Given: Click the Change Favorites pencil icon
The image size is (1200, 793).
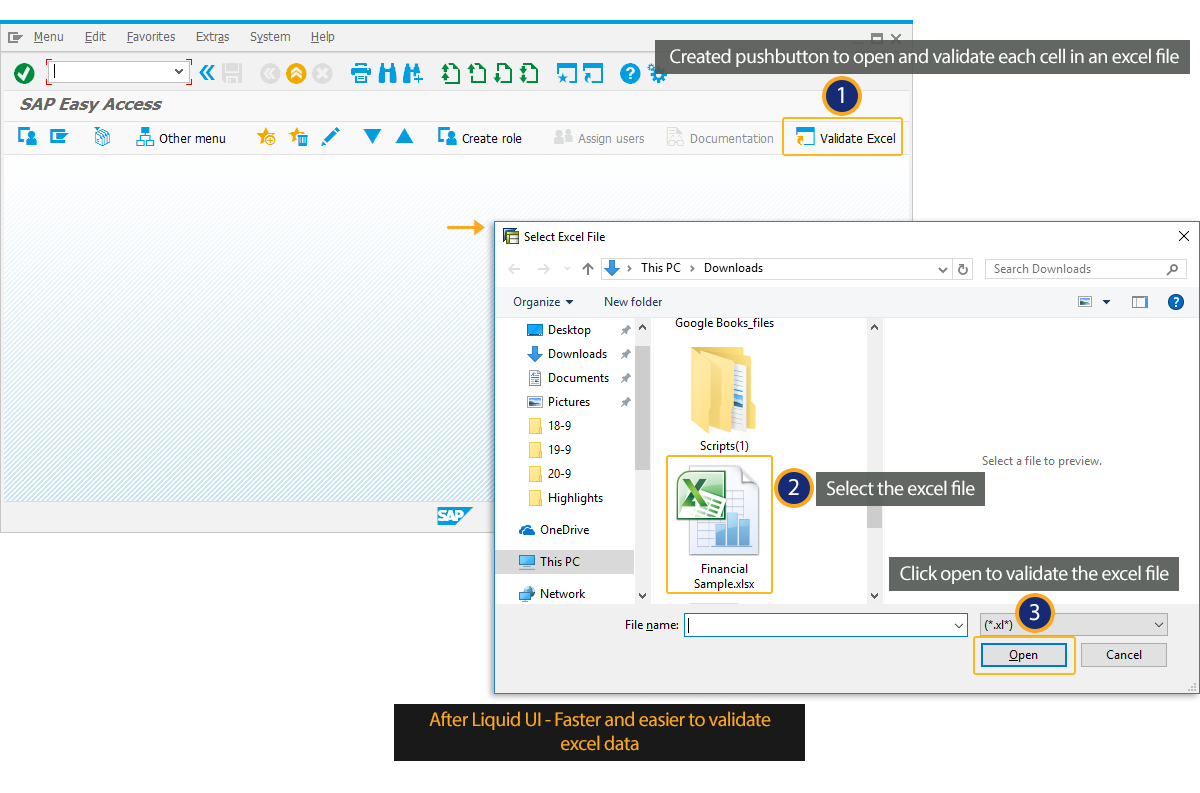Looking at the screenshot, I should point(330,137).
